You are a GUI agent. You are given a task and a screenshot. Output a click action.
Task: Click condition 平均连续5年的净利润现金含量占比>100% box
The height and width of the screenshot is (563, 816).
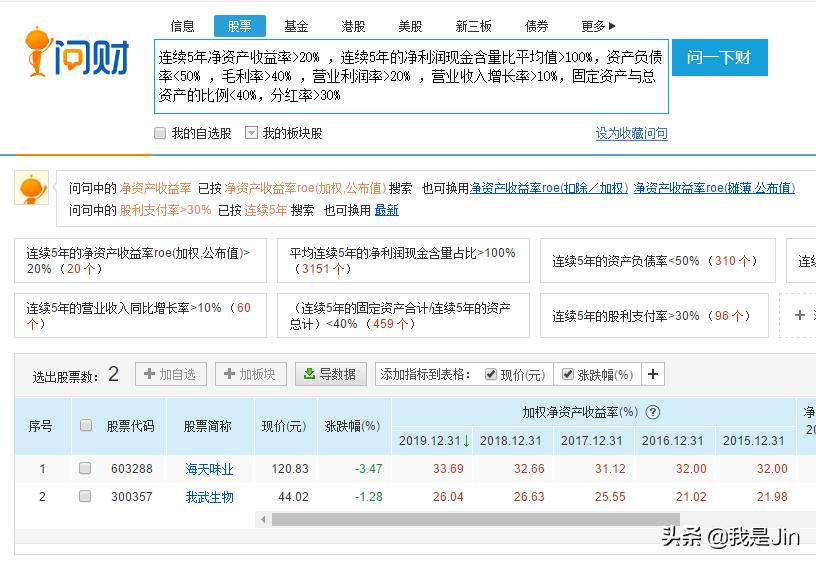(403, 261)
